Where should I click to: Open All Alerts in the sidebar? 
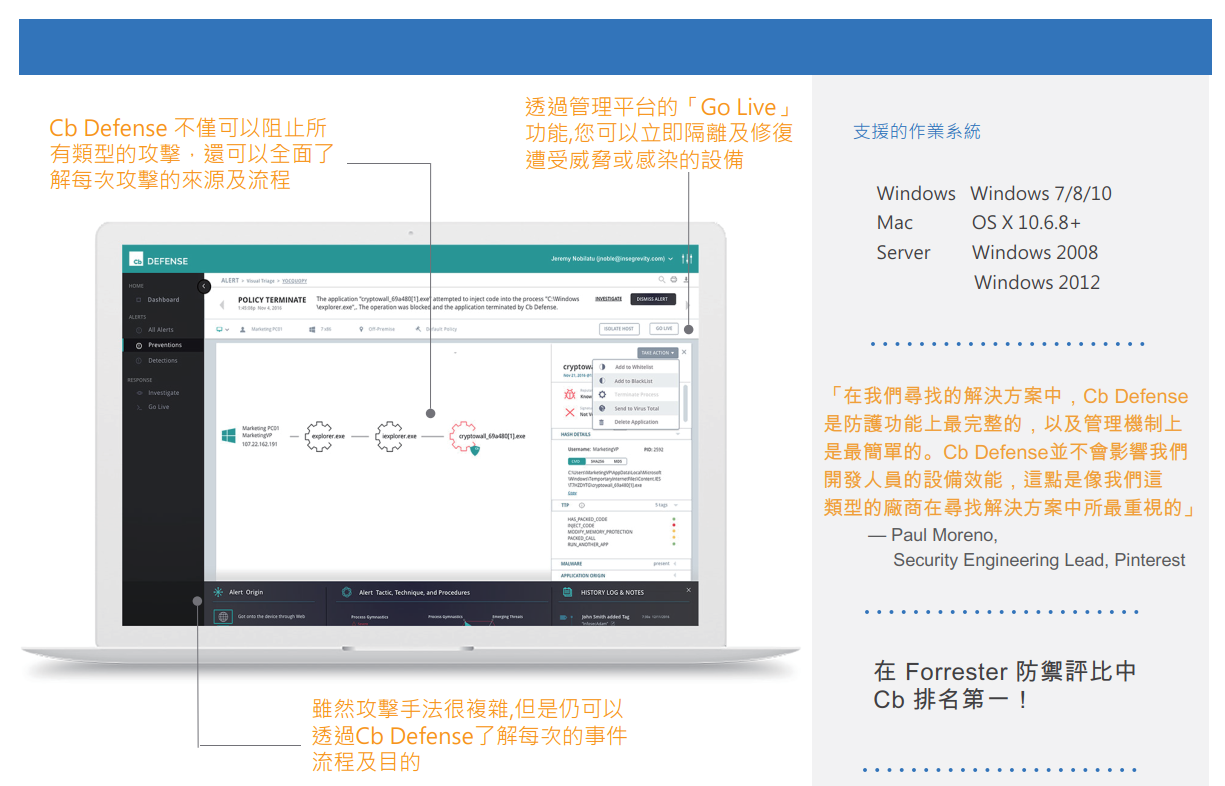click(x=163, y=329)
